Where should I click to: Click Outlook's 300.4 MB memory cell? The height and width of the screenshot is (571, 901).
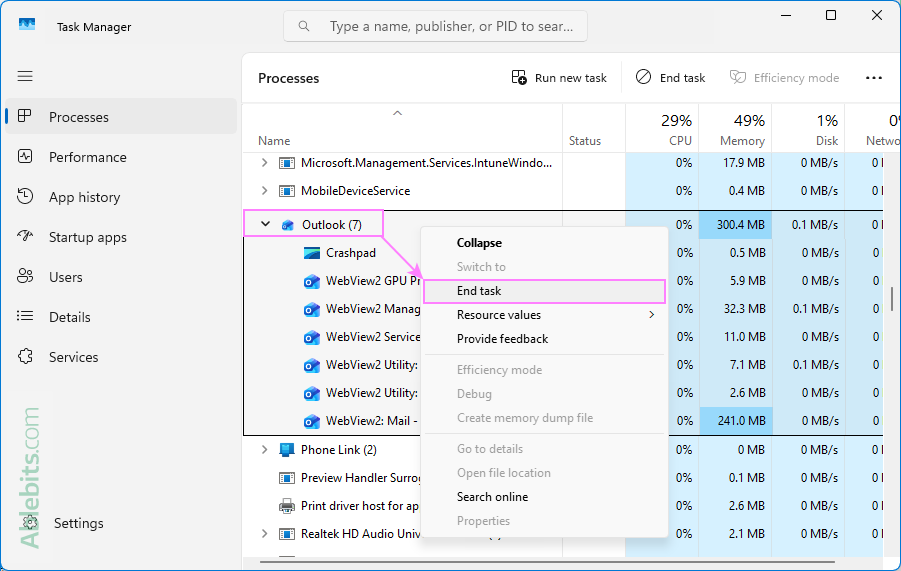[x=735, y=225]
